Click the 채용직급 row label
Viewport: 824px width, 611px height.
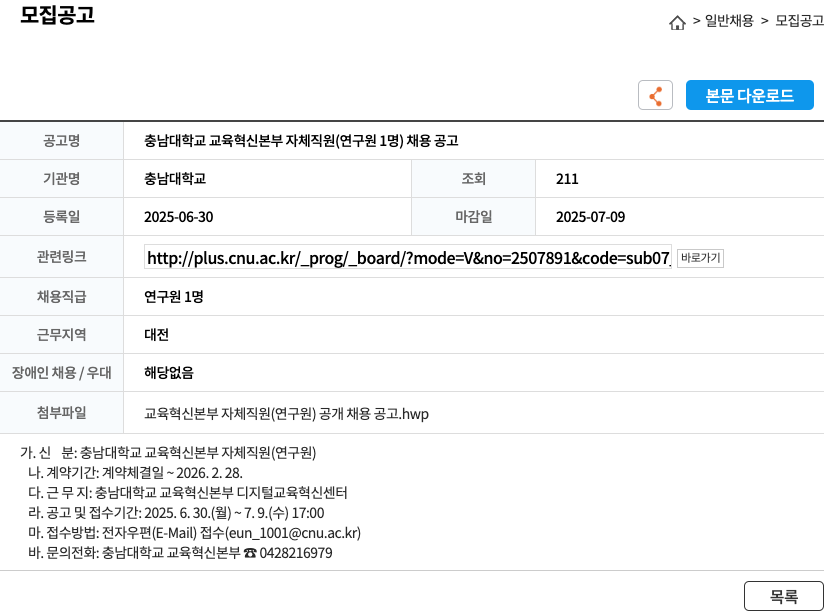point(61,297)
